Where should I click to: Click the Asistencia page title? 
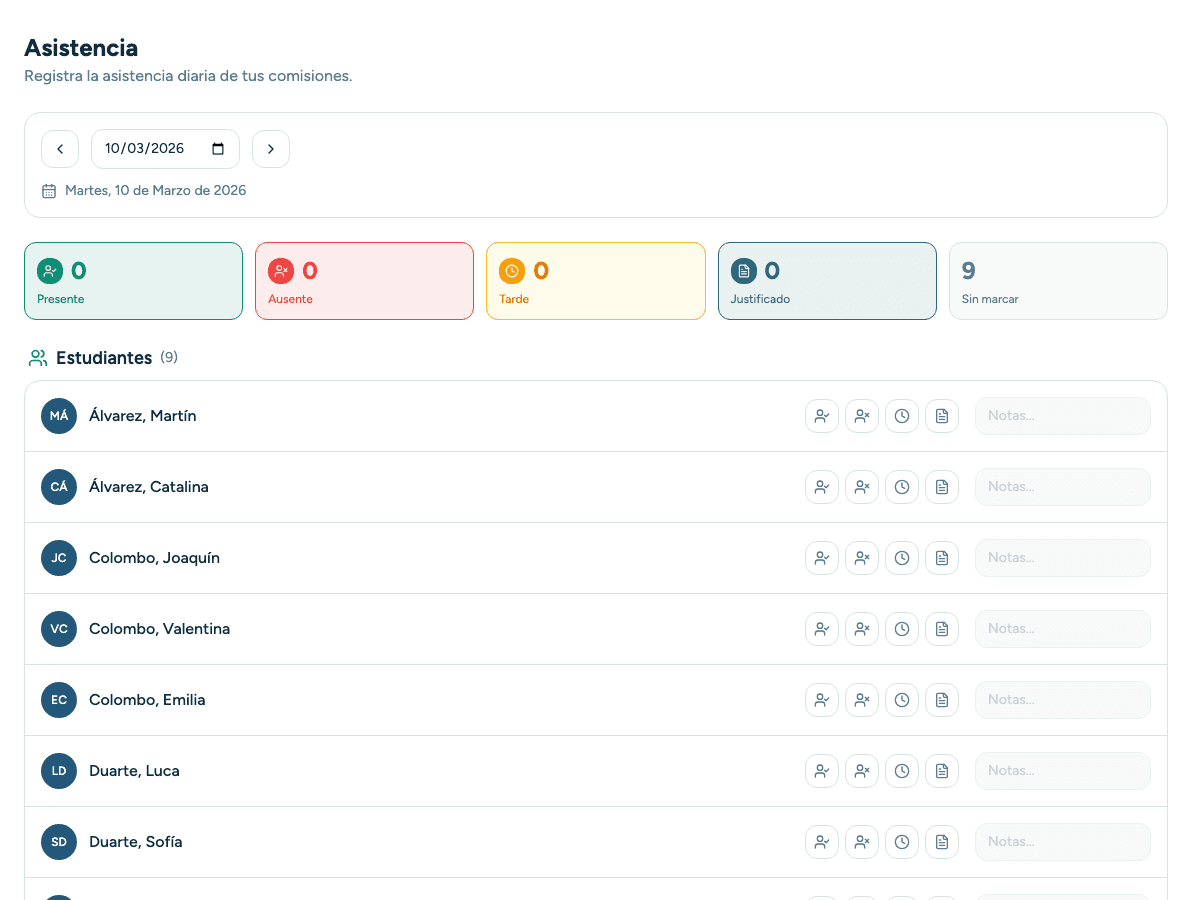[x=81, y=47]
